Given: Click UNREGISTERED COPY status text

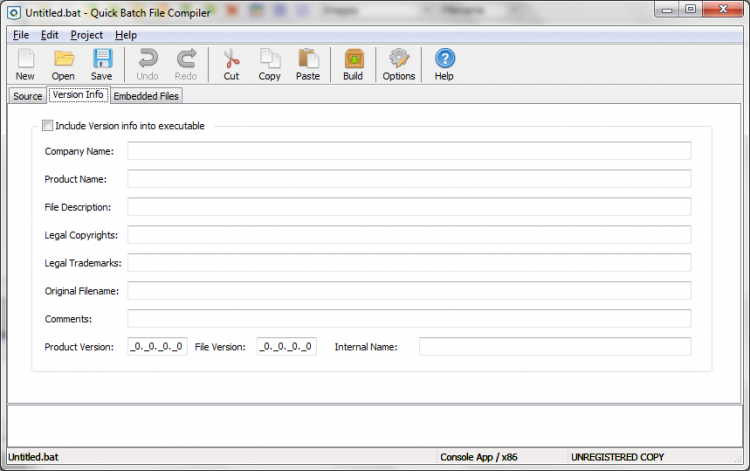Looking at the screenshot, I should pyautogui.click(x=618, y=457).
